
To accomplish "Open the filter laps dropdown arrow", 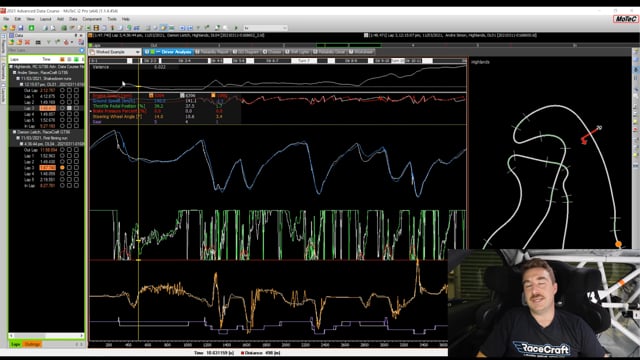I will (82, 51).
